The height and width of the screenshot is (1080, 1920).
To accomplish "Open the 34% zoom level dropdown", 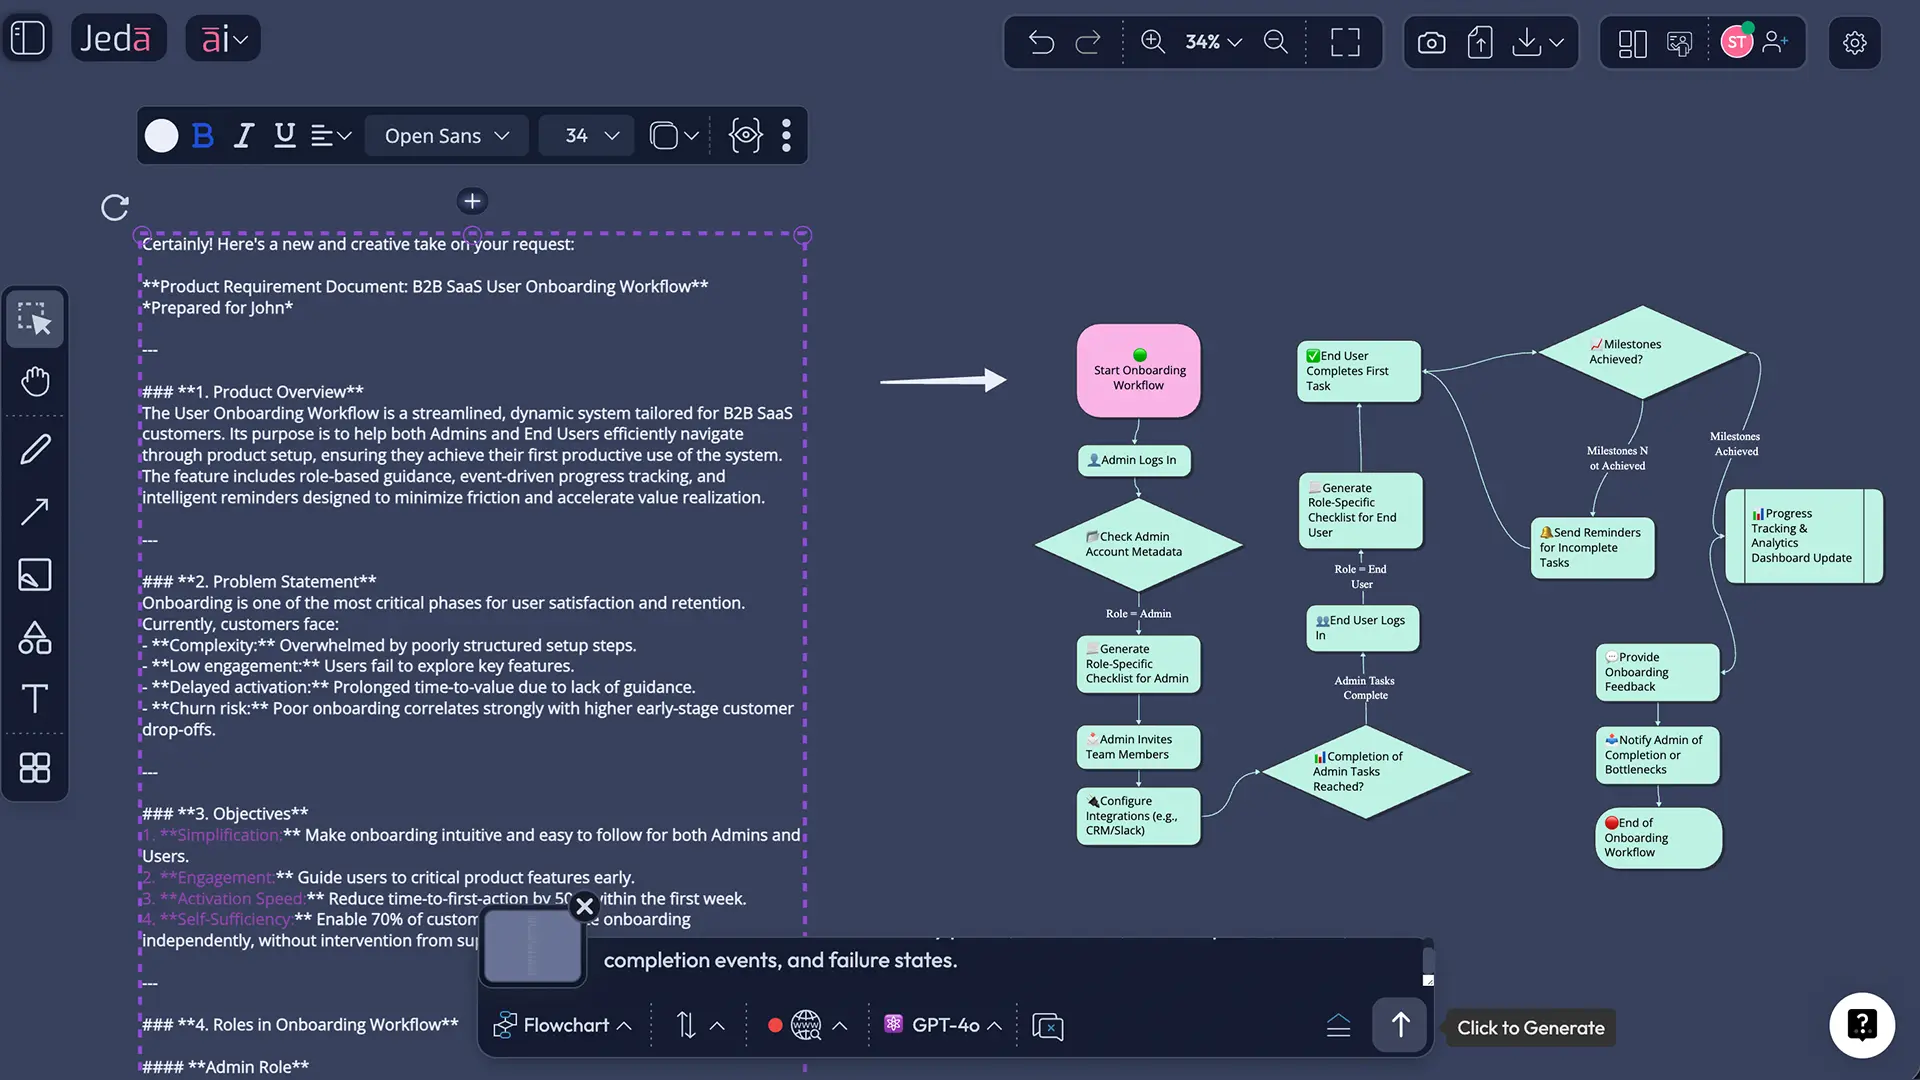I will (1213, 42).
